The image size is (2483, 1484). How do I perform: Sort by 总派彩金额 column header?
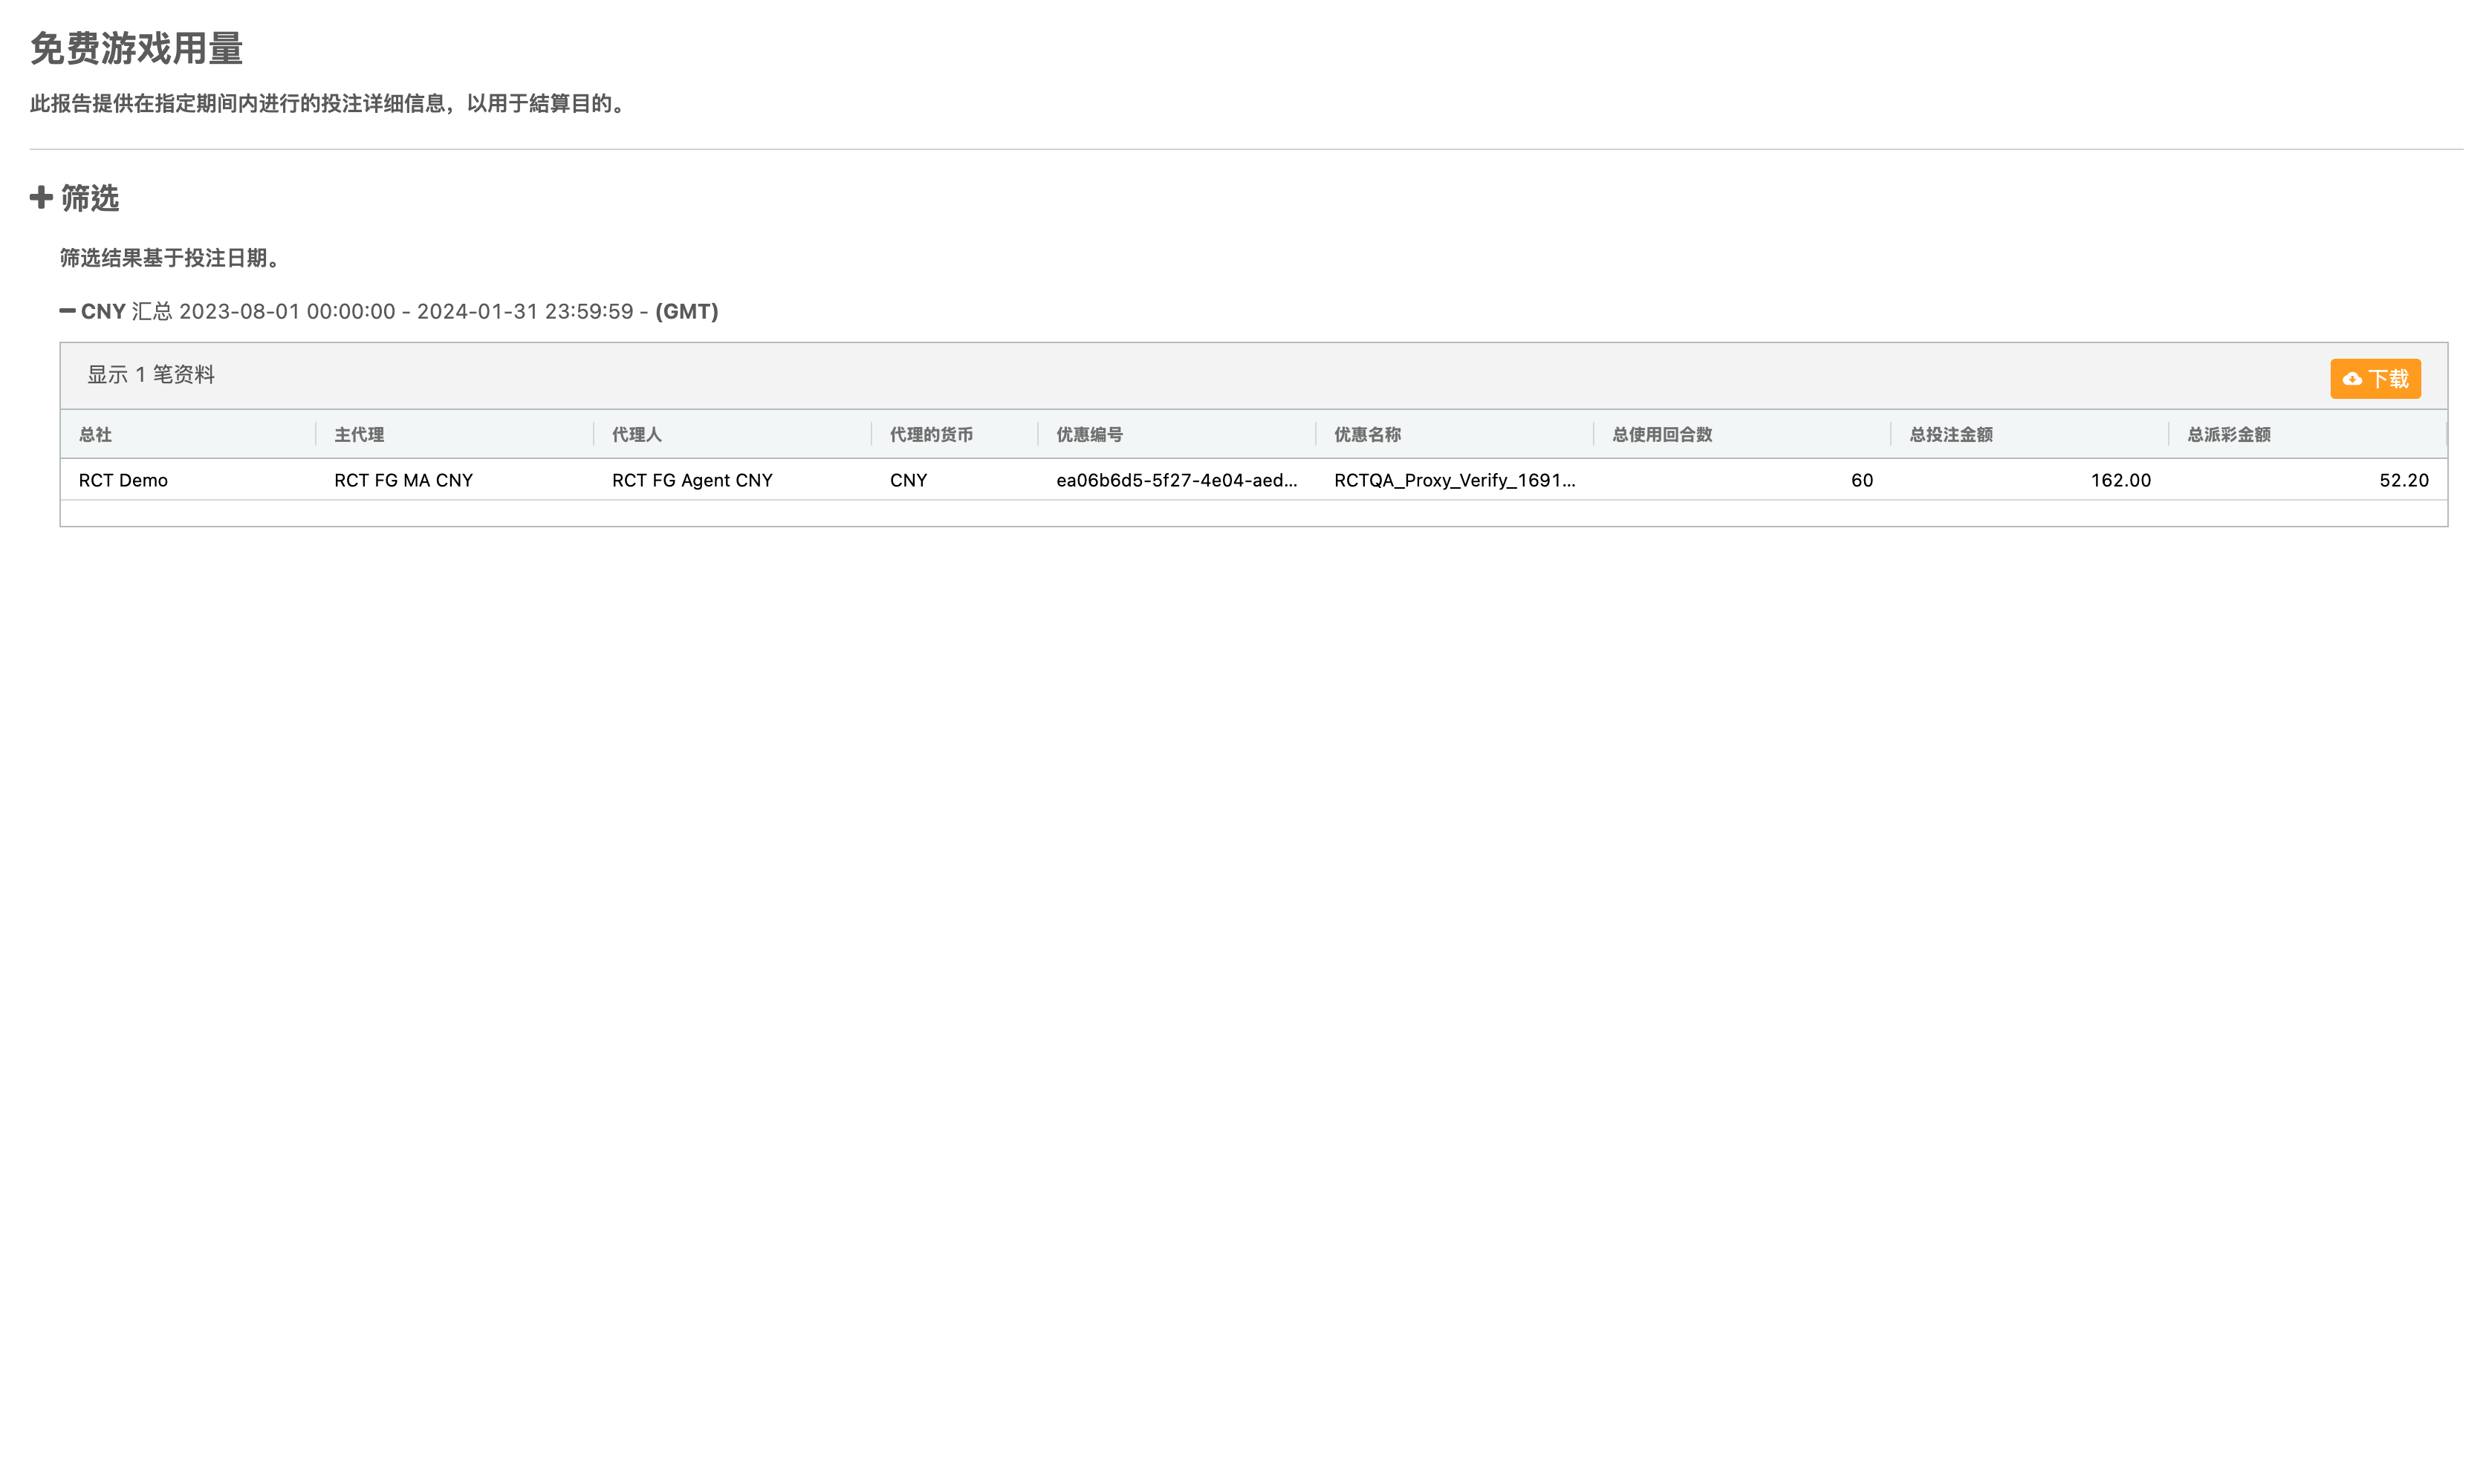(2228, 434)
